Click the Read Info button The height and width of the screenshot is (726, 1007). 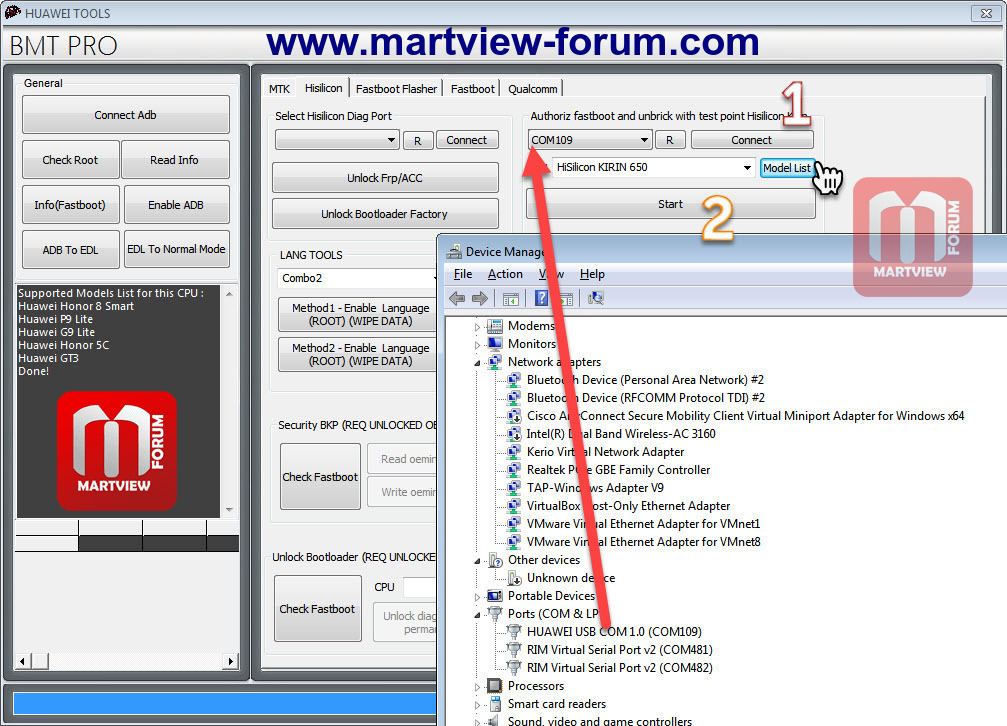(x=175, y=159)
